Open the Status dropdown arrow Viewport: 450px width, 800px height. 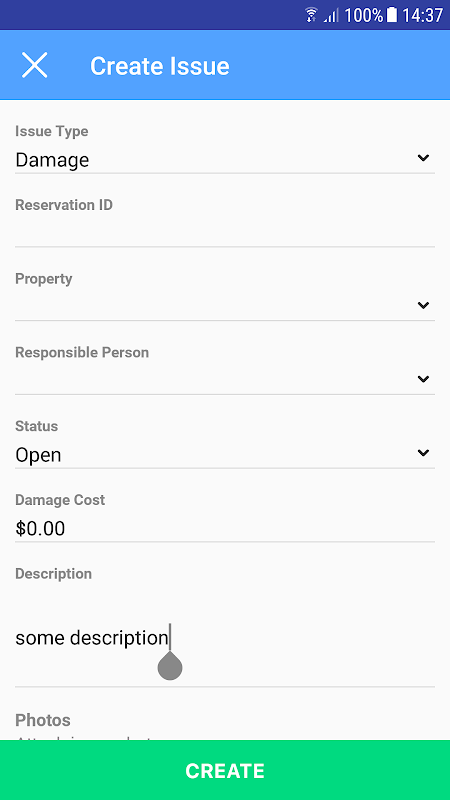[x=423, y=453]
